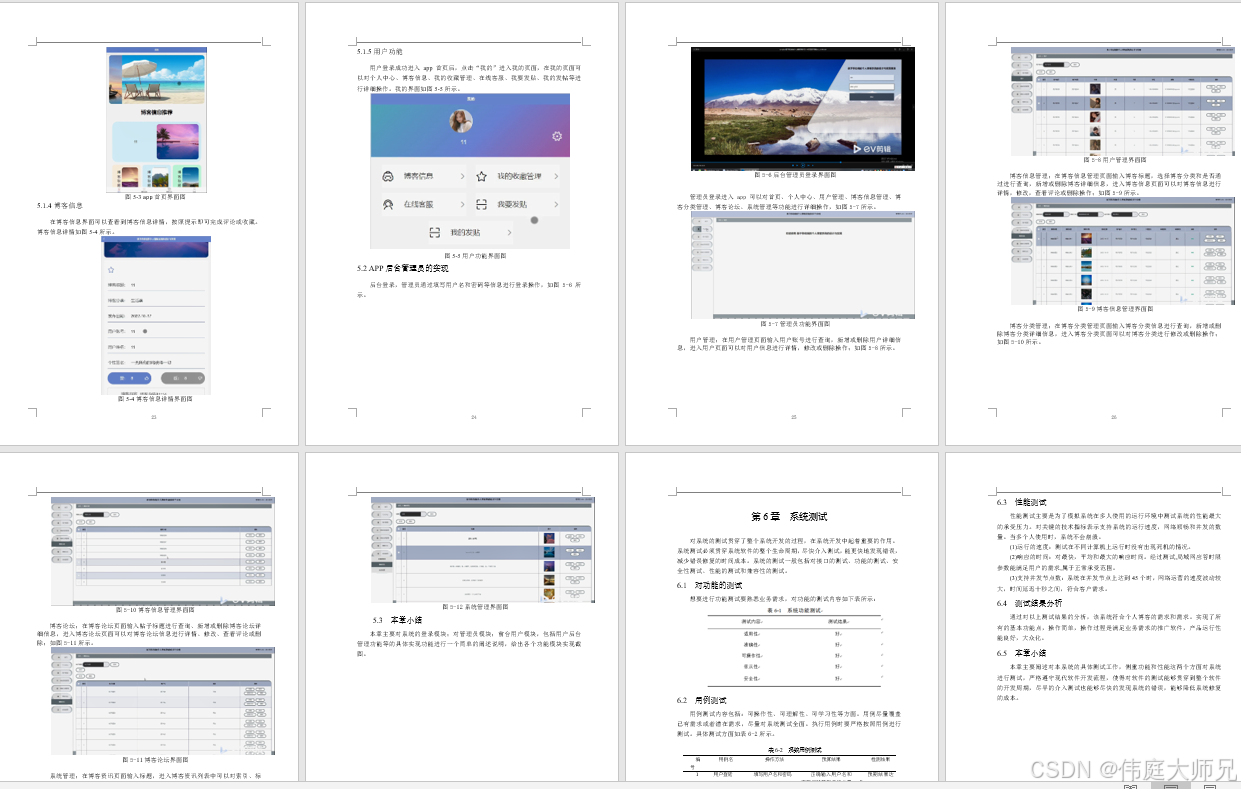Click the heading 6.4 测试结果分析
The height and width of the screenshot is (789, 1241).
point(1028,603)
